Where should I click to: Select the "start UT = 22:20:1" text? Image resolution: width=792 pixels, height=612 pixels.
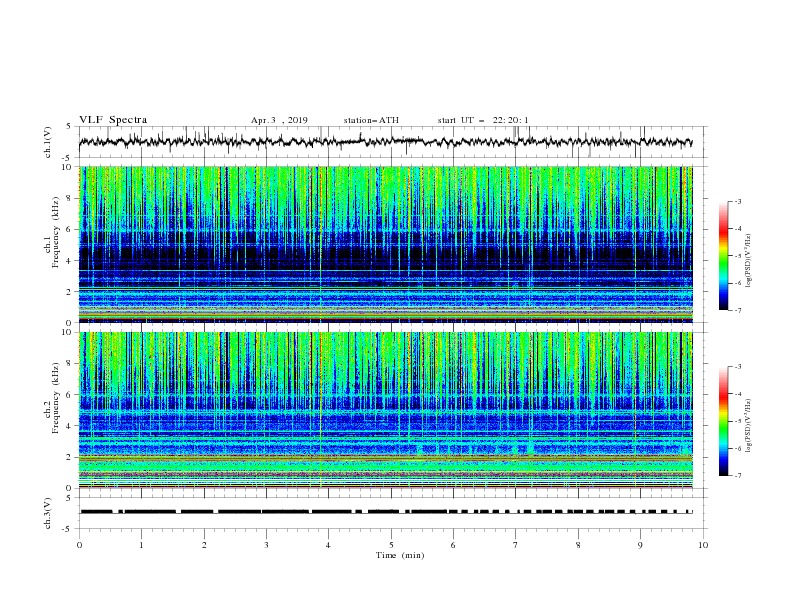coord(483,120)
